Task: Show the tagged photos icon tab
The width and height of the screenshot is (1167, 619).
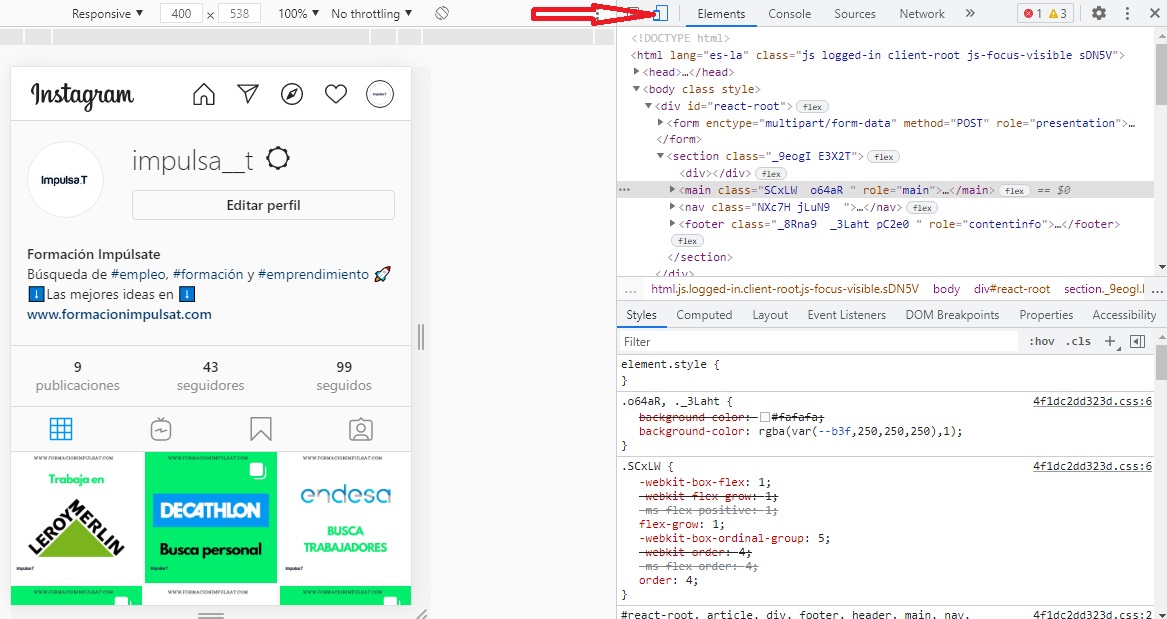Action: click(360, 429)
